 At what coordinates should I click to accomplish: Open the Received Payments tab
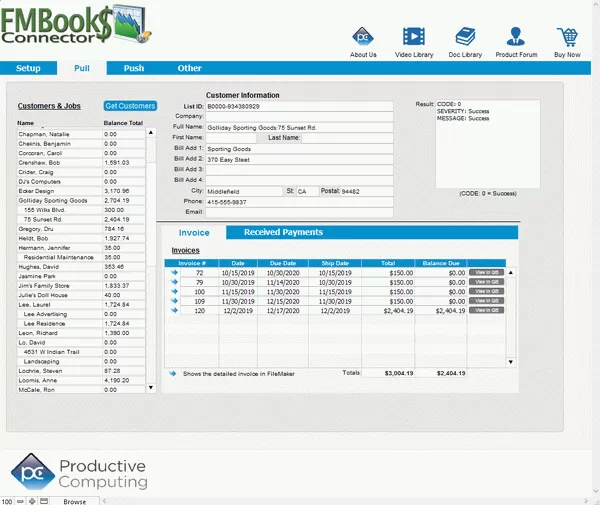pyautogui.click(x=283, y=232)
